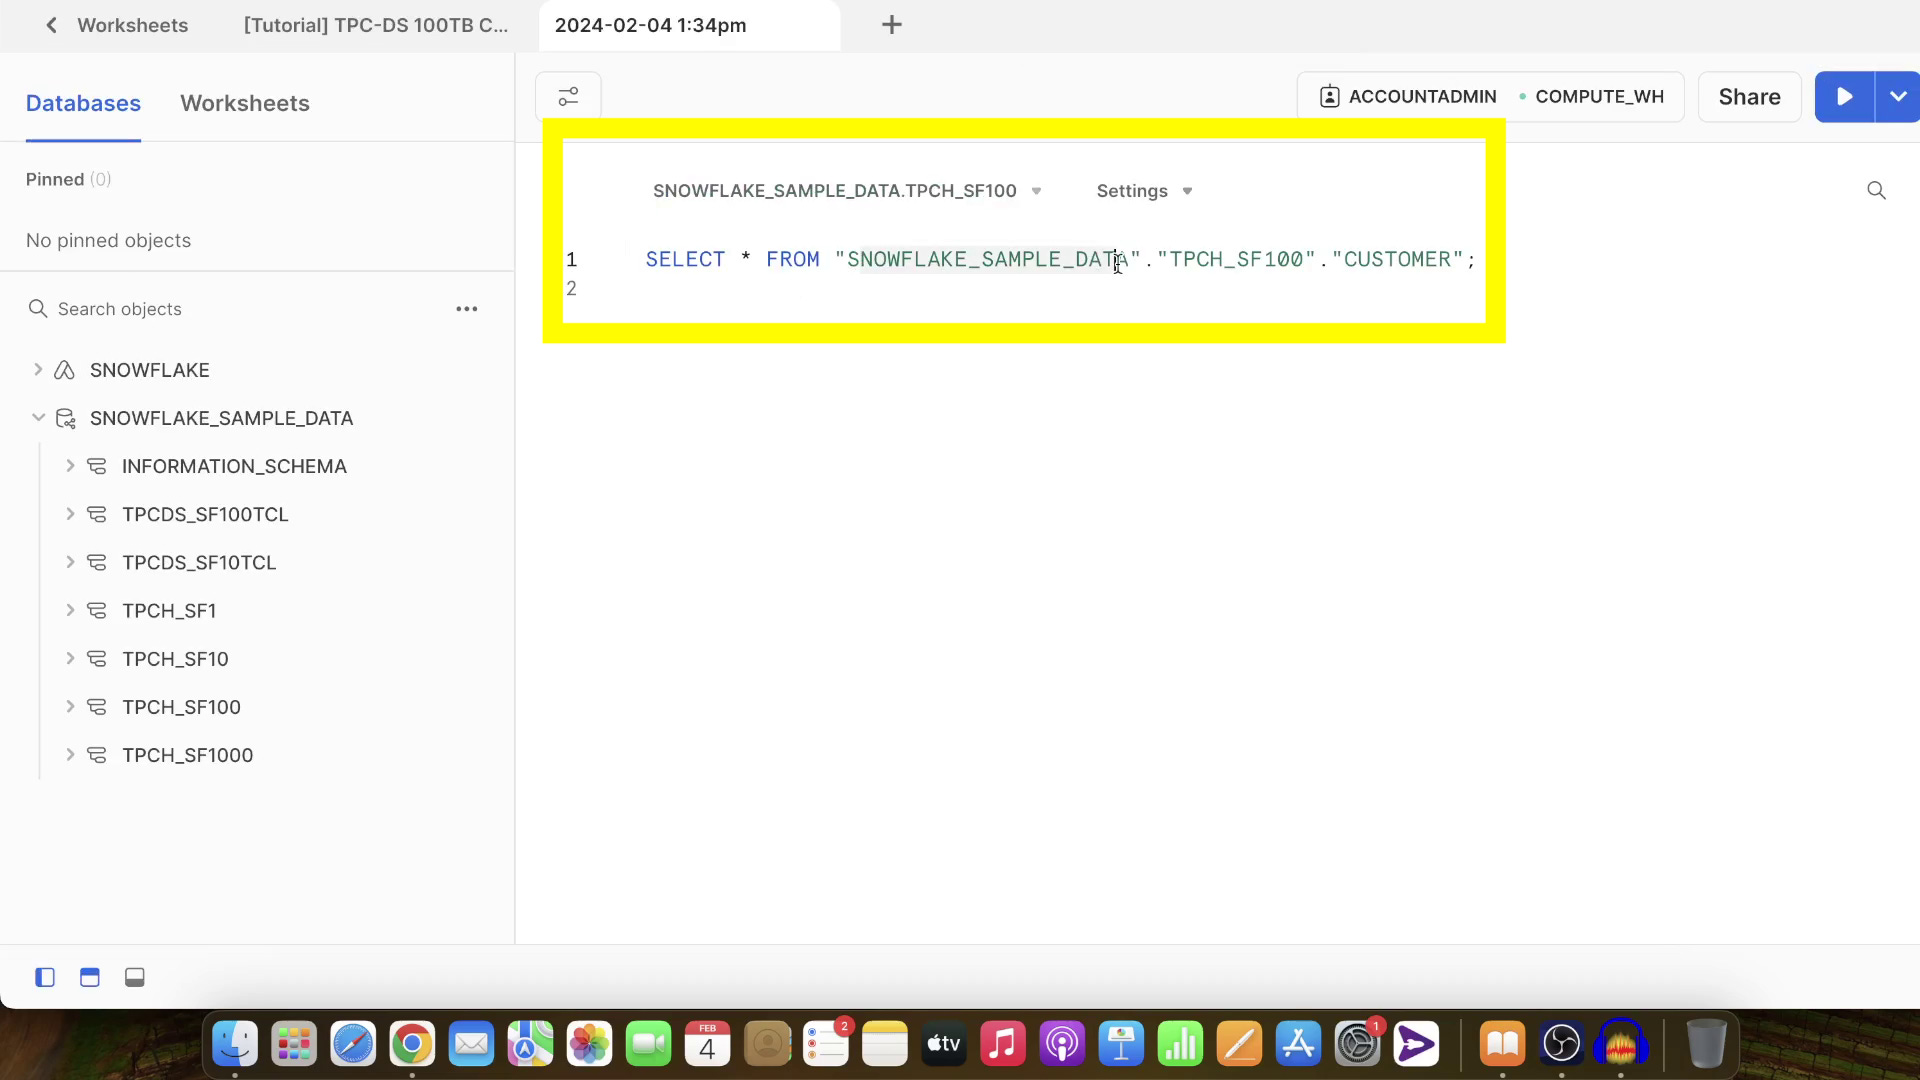
Task: Expand the TPCH_SF100 schema
Action: coord(70,707)
